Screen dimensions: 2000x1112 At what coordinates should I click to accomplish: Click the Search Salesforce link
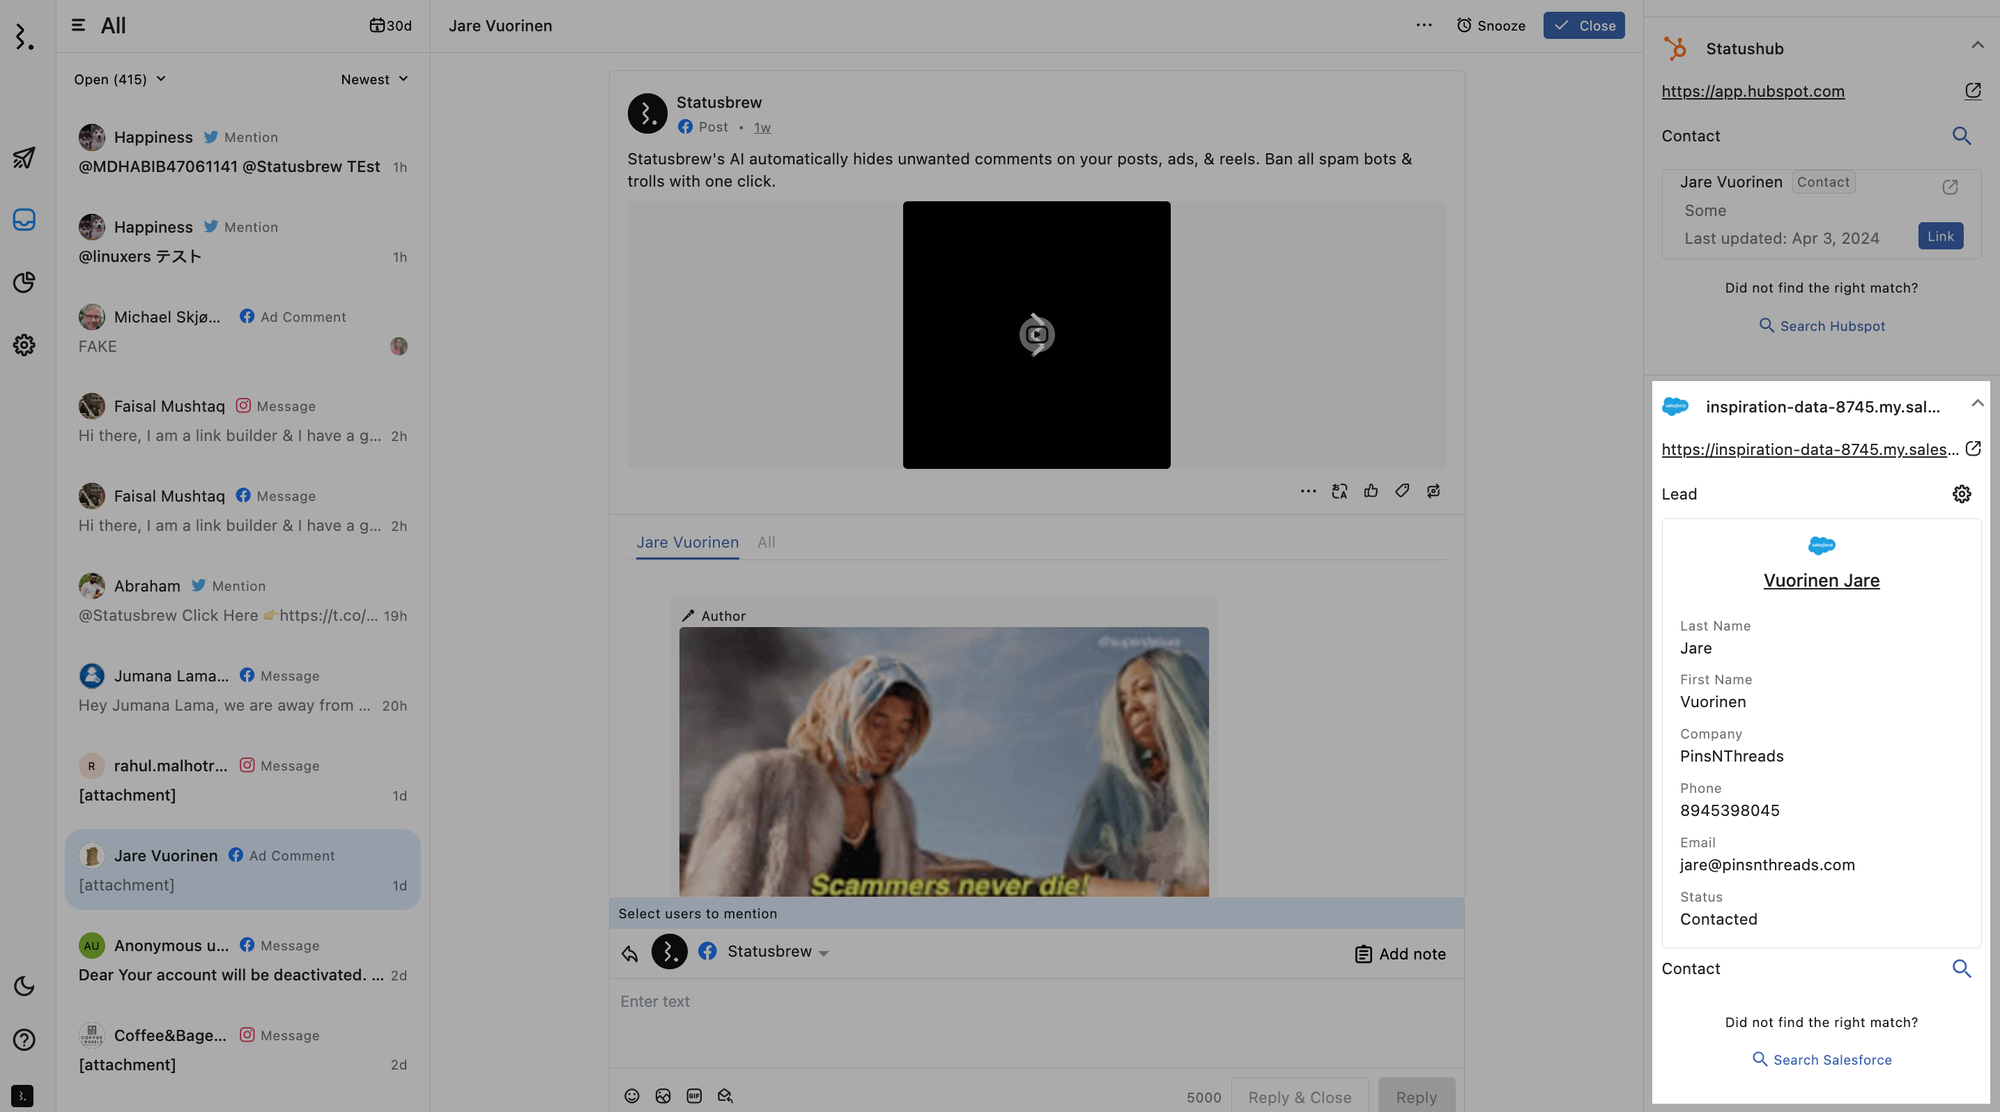(x=1822, y=1059)
